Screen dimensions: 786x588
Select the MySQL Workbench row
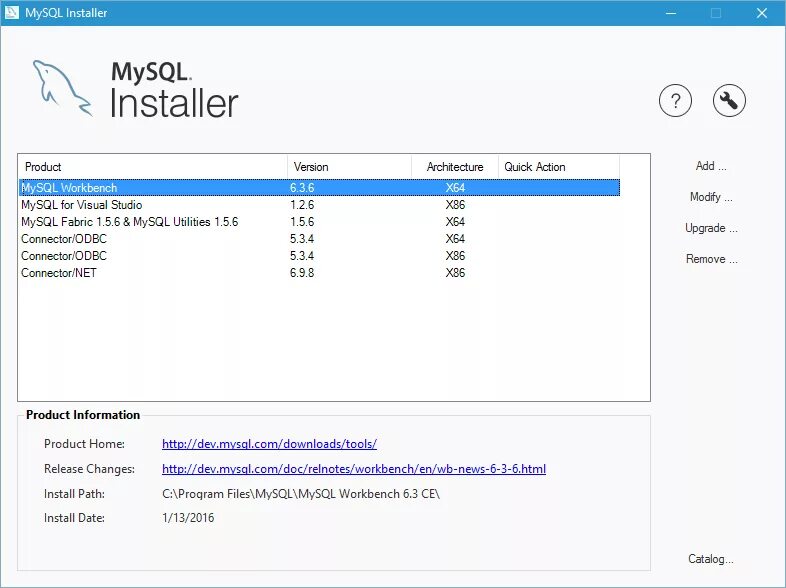(x=319, y=187)
